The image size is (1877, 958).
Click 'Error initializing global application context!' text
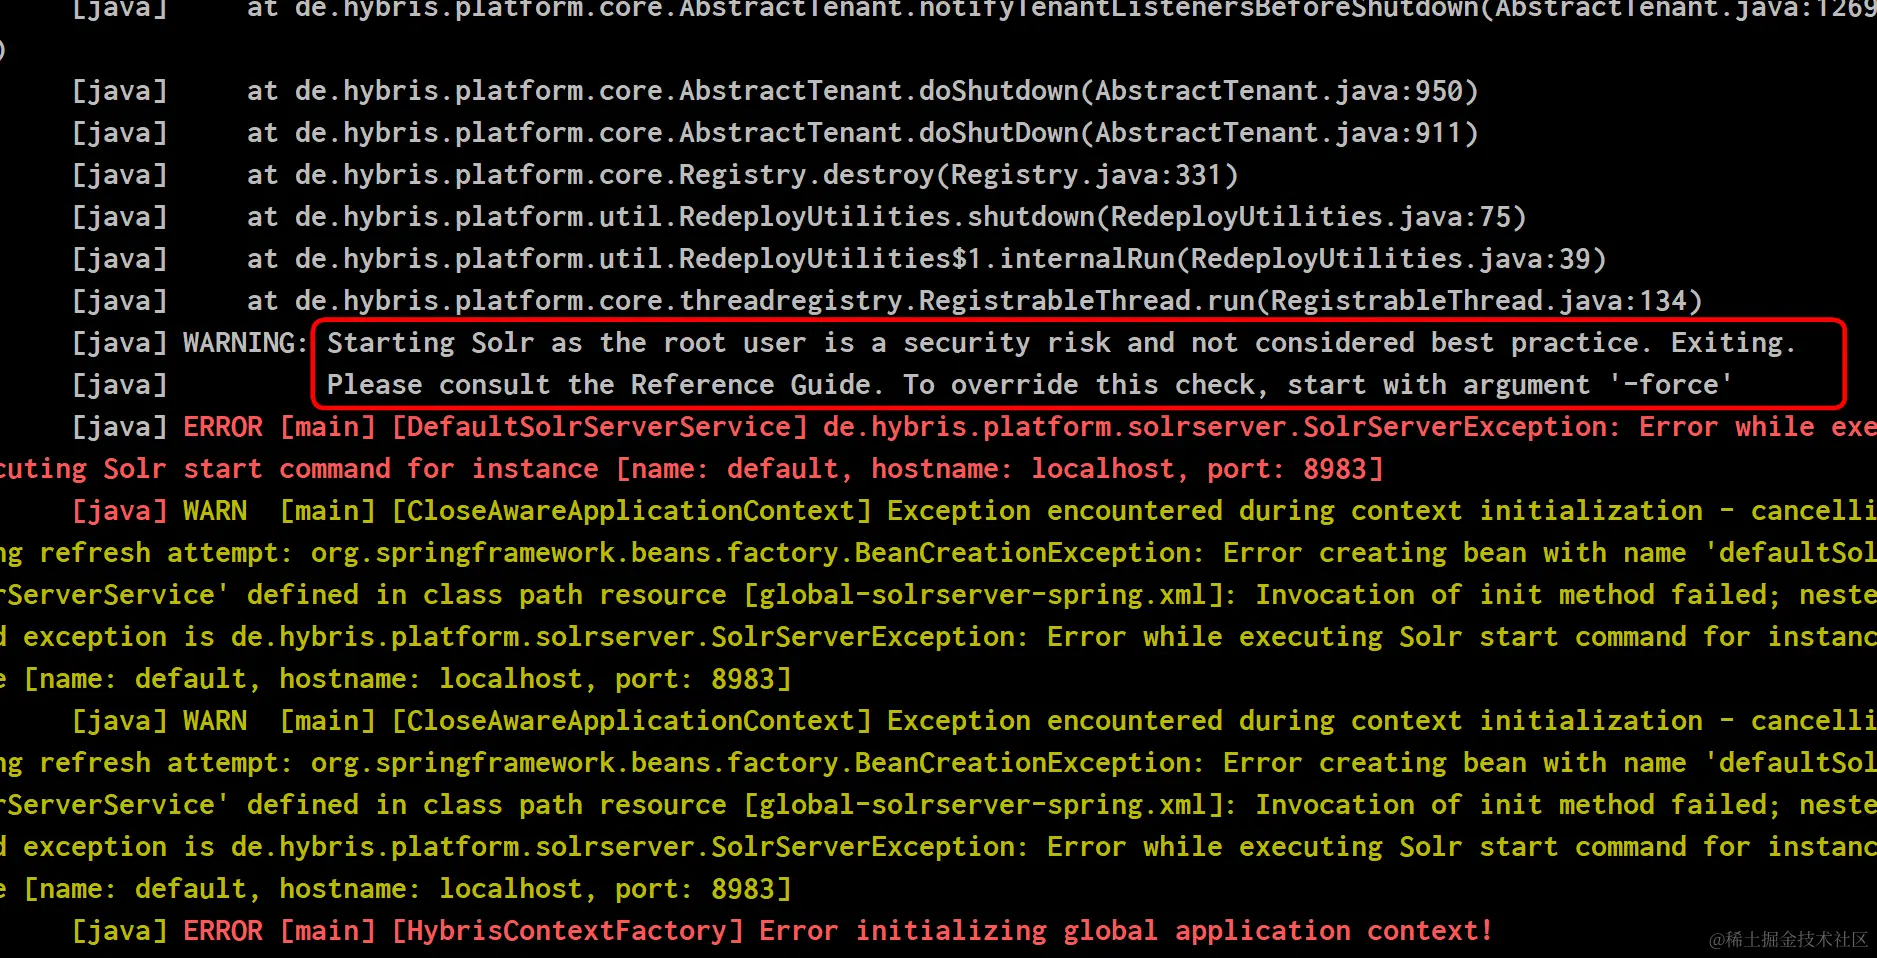point(1127,931)
